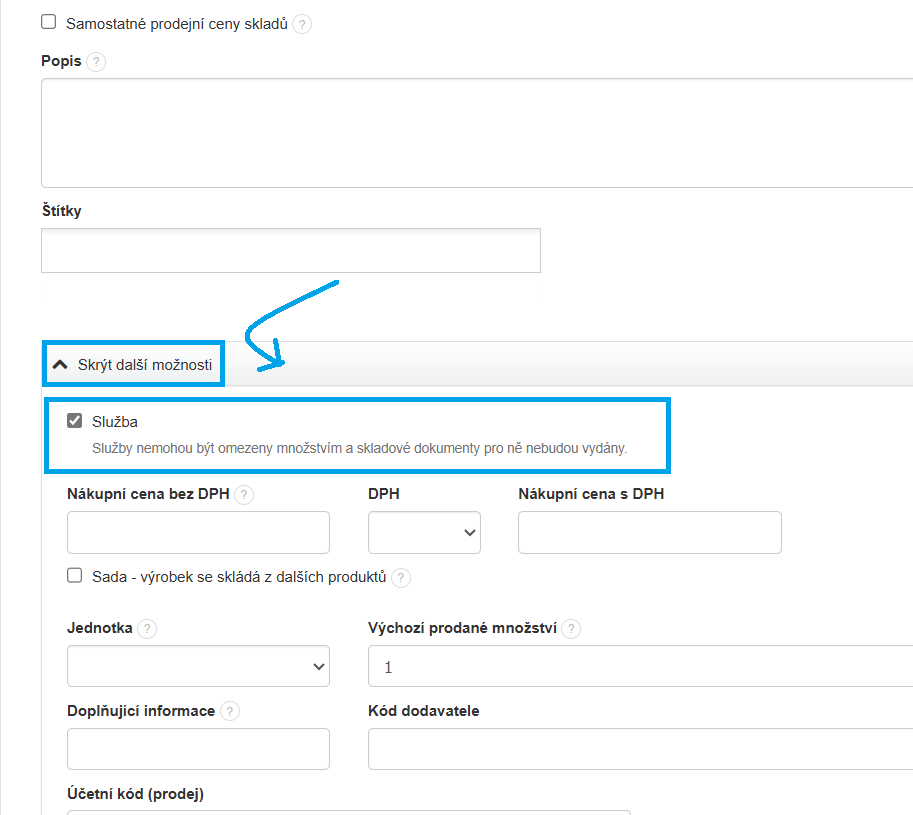913x815 pixels.
Task: Focus the Štítky tags field
Action: pos(290,250)
